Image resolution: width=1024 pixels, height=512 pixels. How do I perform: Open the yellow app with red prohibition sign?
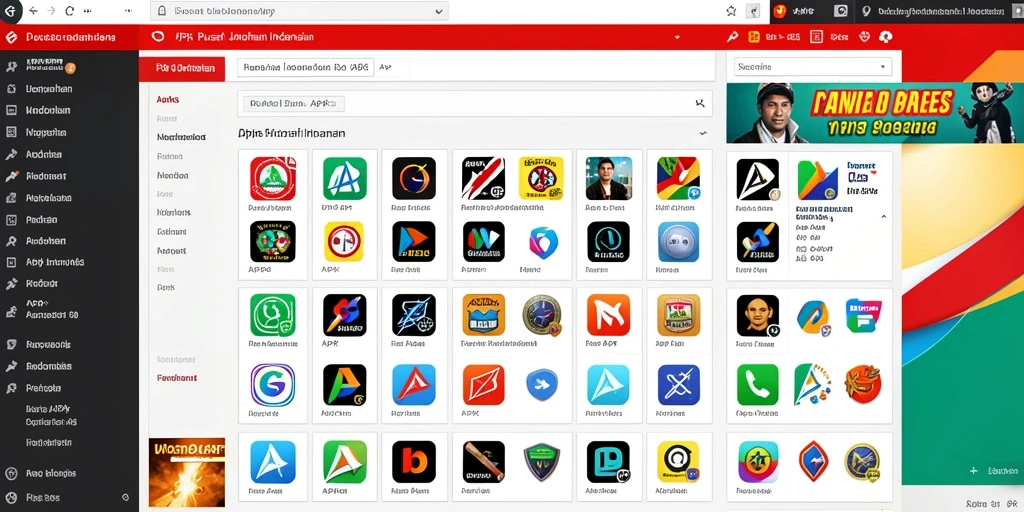541,178
